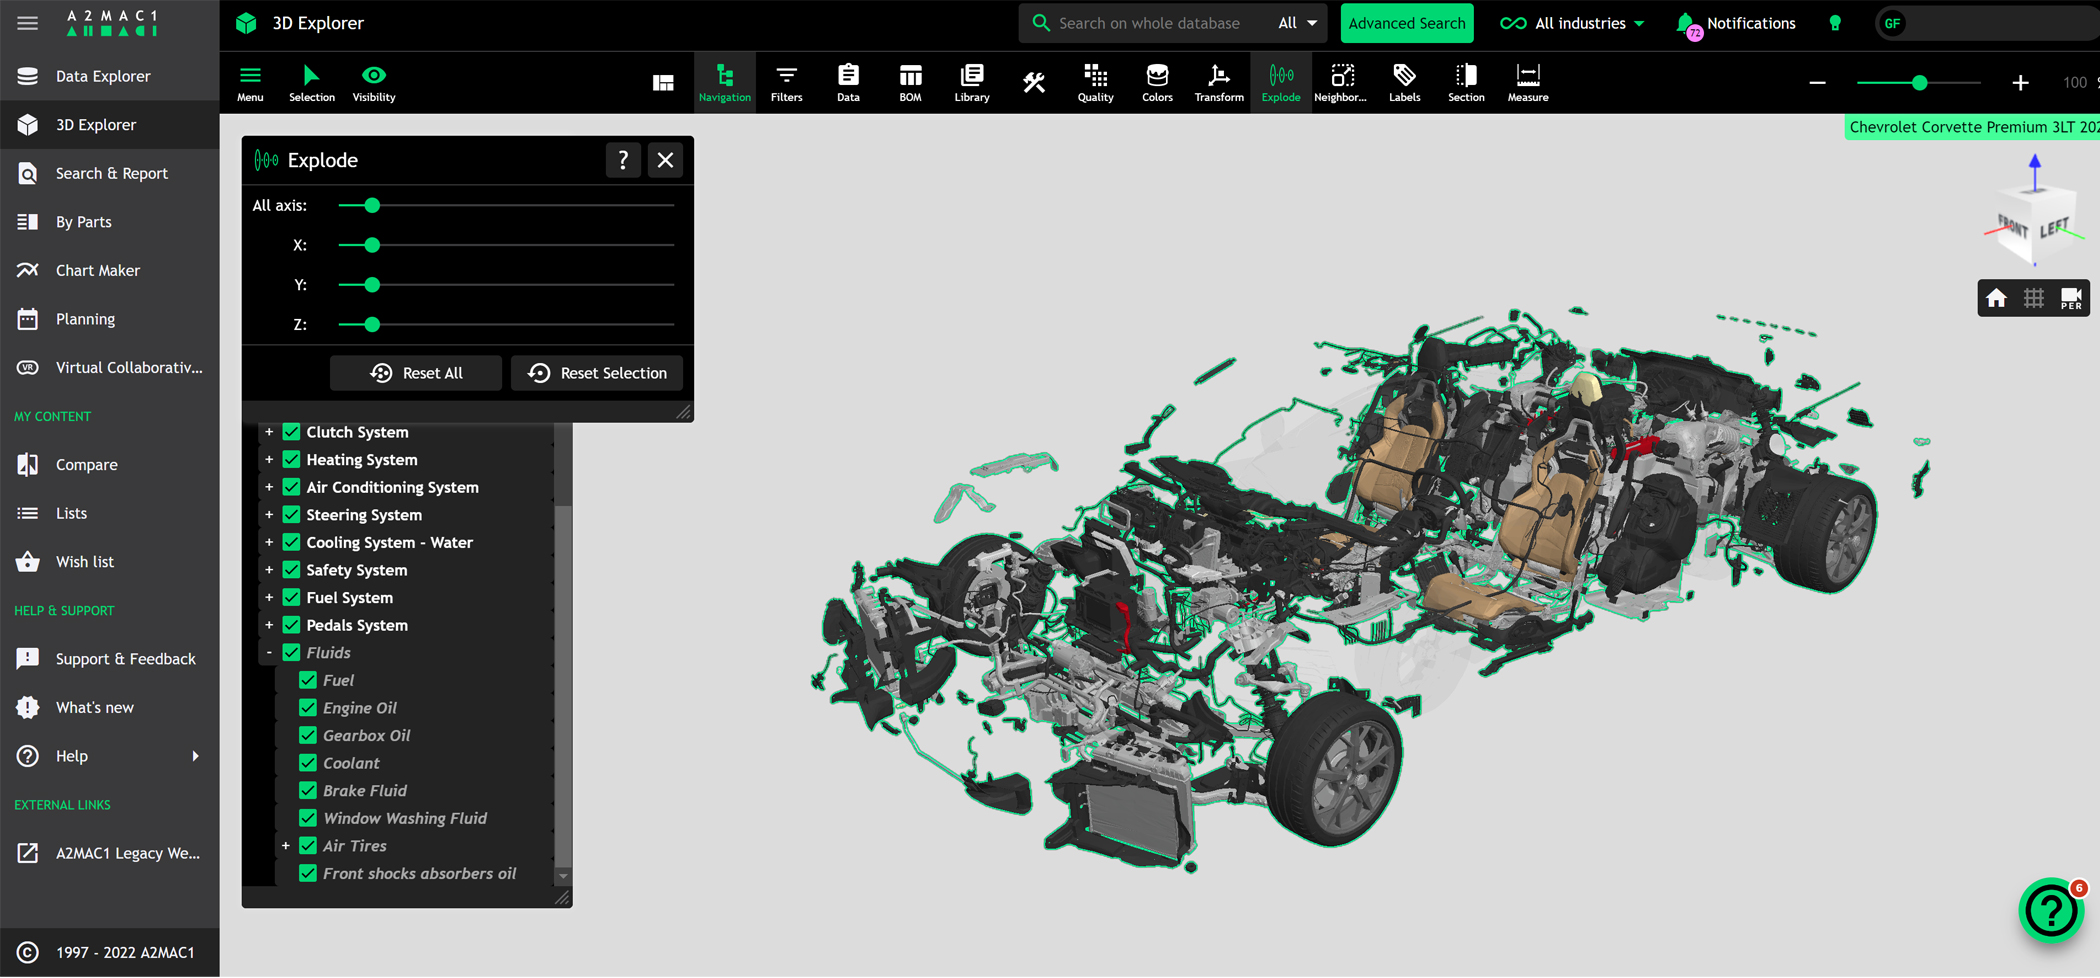2100x978 pixels.
Task: Click the Transform tool icon
Action: tap(1218, 82)
